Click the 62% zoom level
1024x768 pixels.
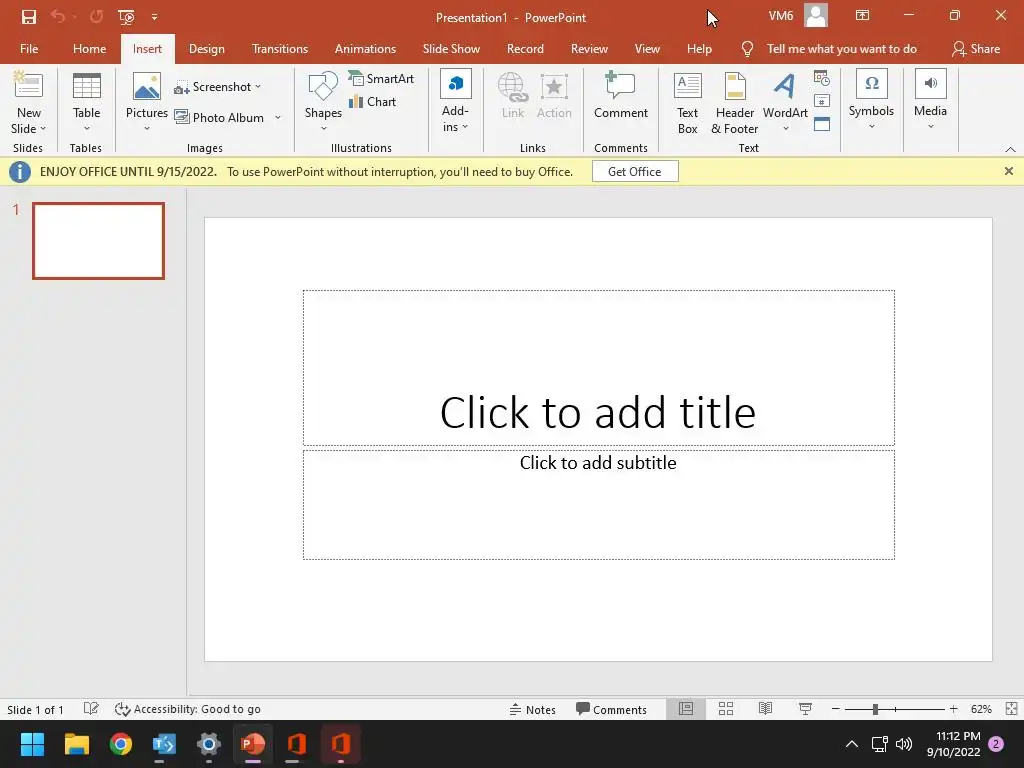pos(981,709)
